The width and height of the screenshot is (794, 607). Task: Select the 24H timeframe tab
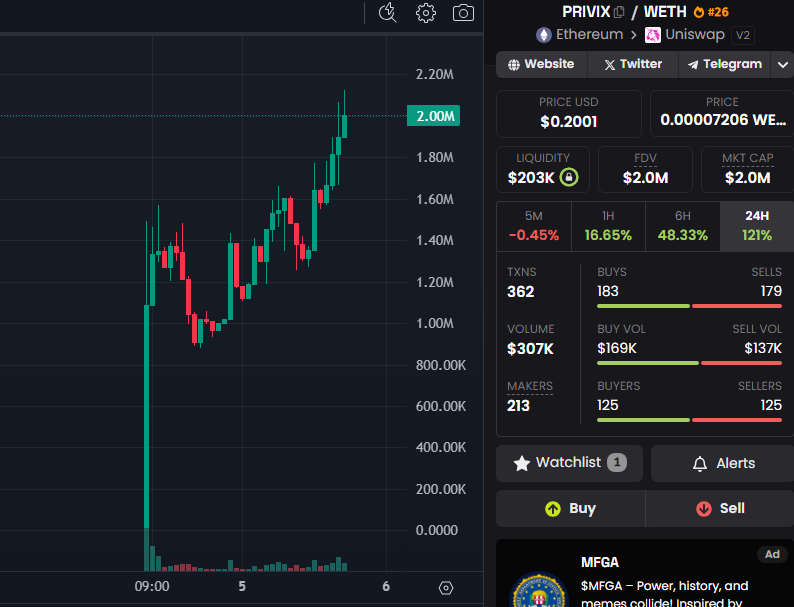[757, 226]
